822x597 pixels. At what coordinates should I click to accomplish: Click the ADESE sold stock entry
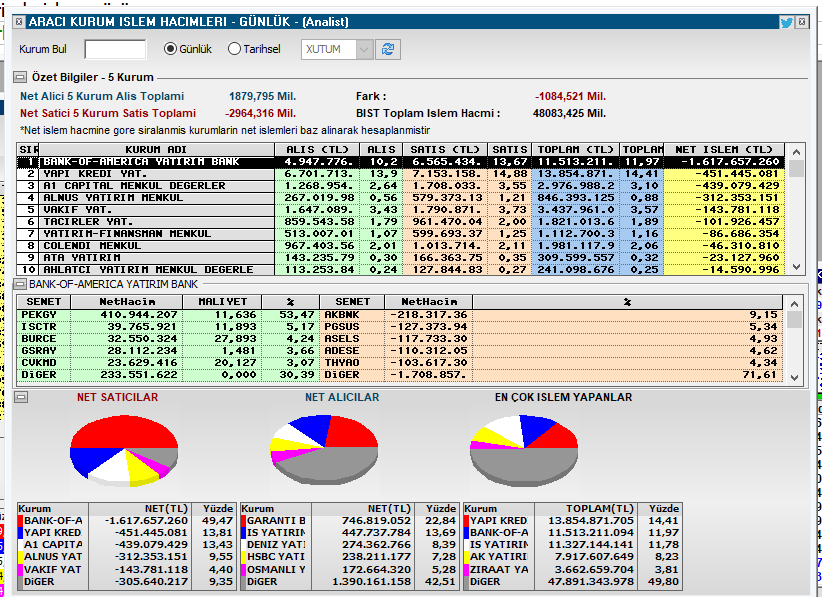pos(551,351)
